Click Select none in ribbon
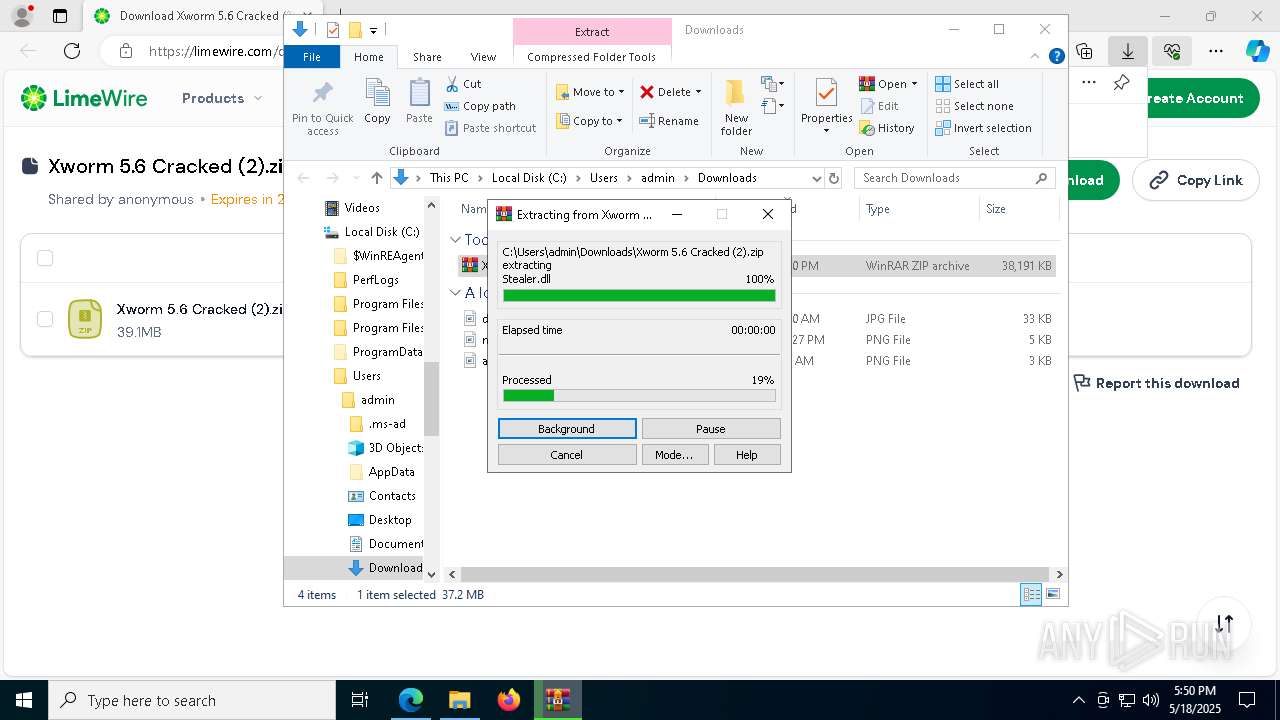The height and width of the screenshot is (720, 1280). click(x=974, y=106)
